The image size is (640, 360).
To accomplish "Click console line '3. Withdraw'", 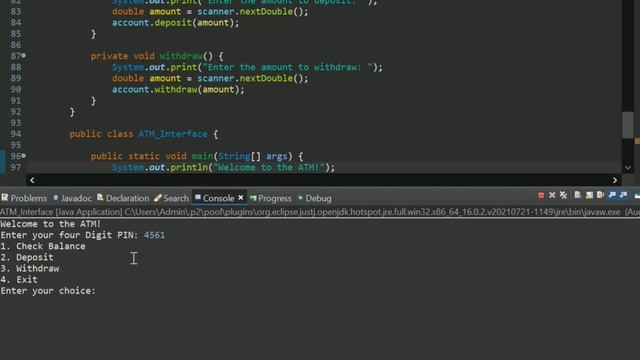I will point(30,269).
